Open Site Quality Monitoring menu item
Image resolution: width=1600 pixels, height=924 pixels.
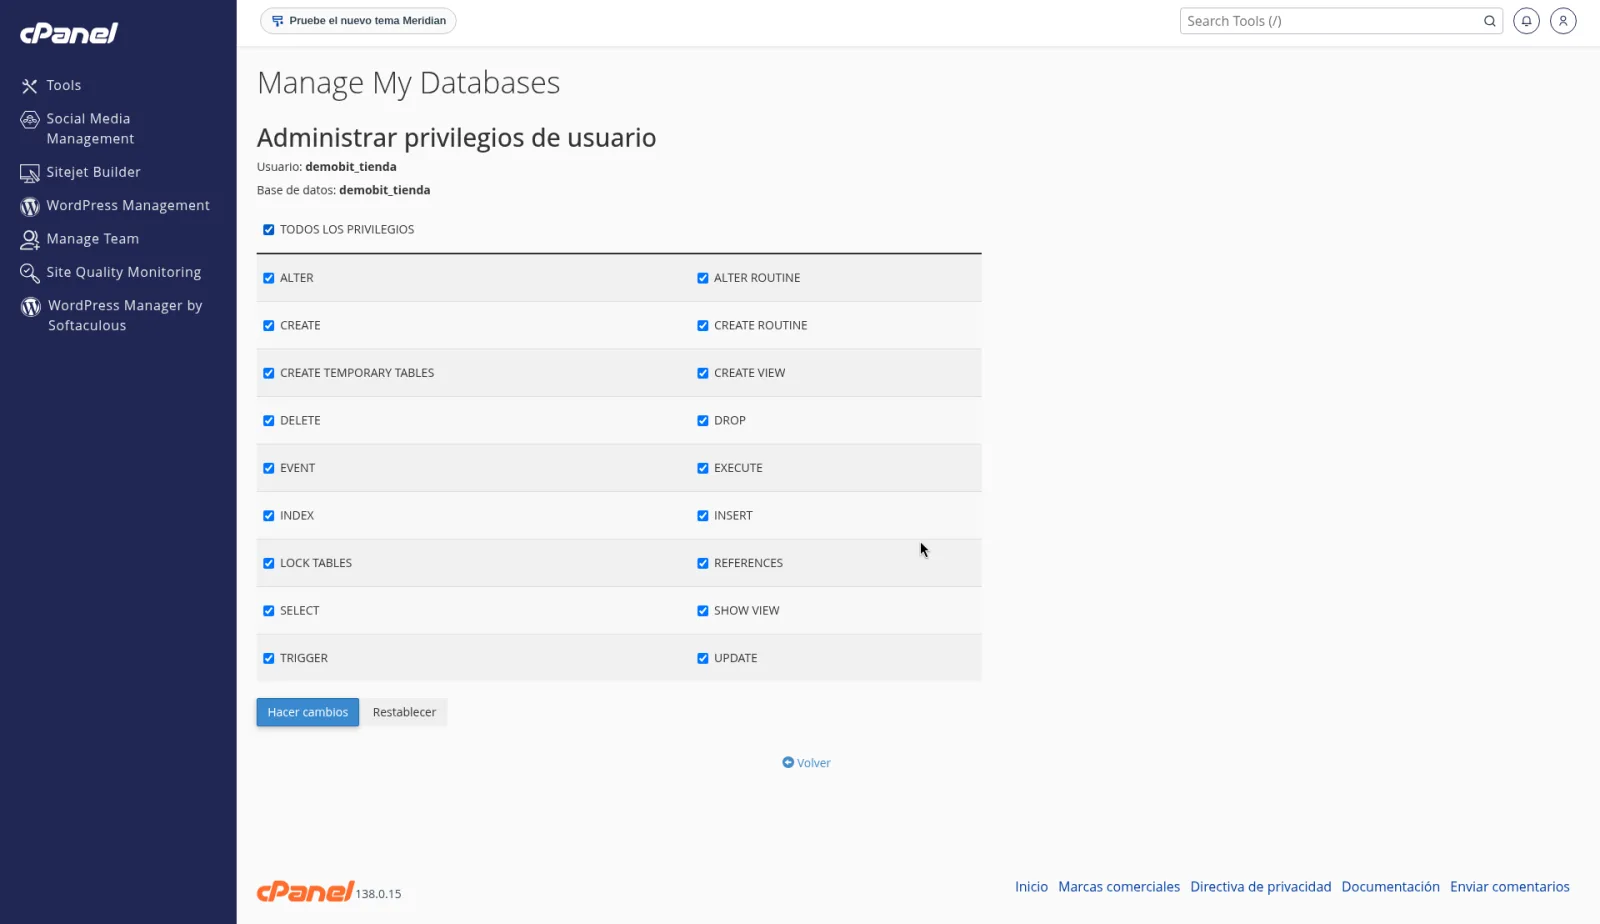click(x=123, y=272)
